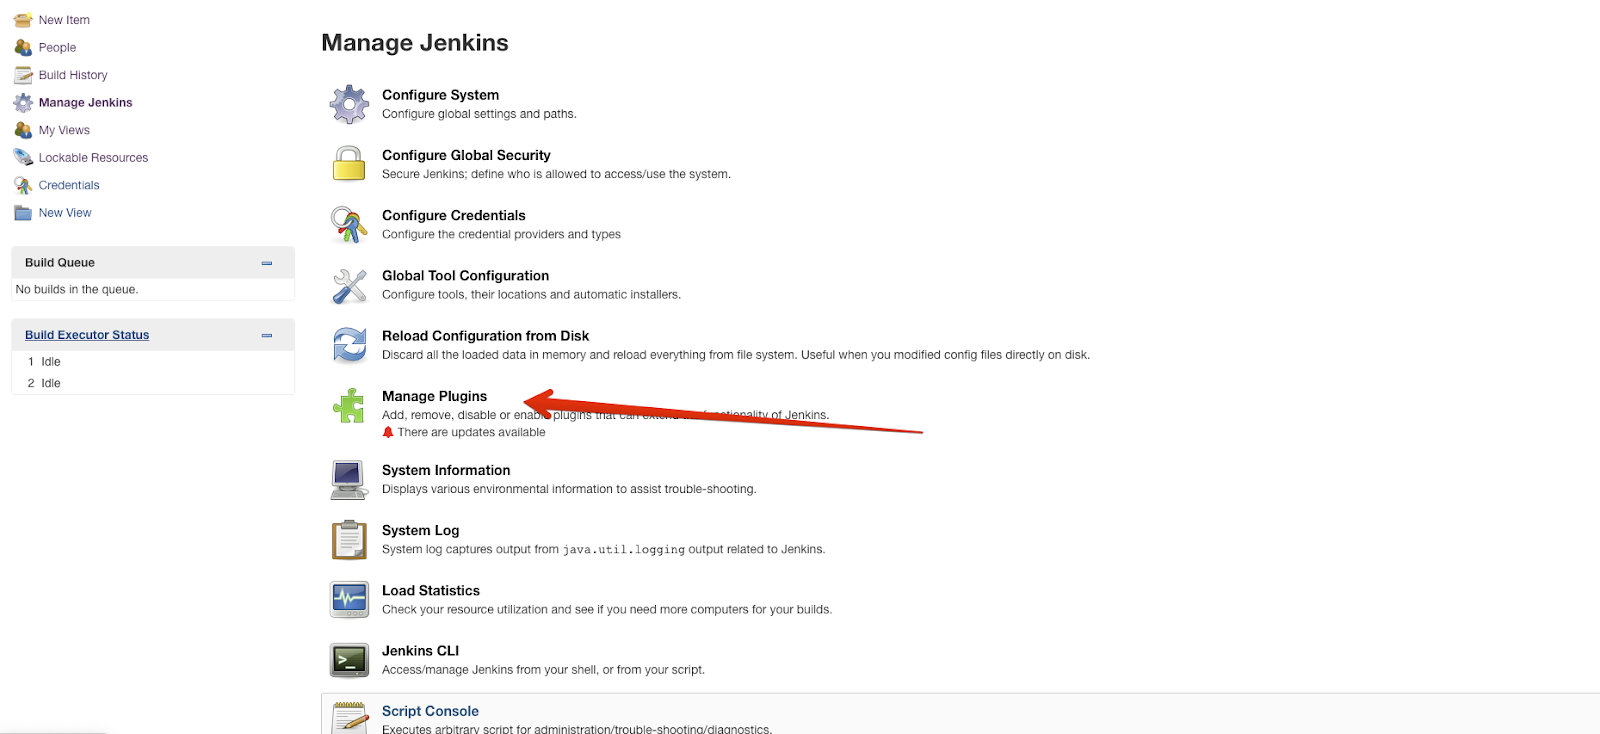The height and width of the screenshot is (734, 1600).
Task: Click the Build History notepad icon
Action: coord(23,75)
